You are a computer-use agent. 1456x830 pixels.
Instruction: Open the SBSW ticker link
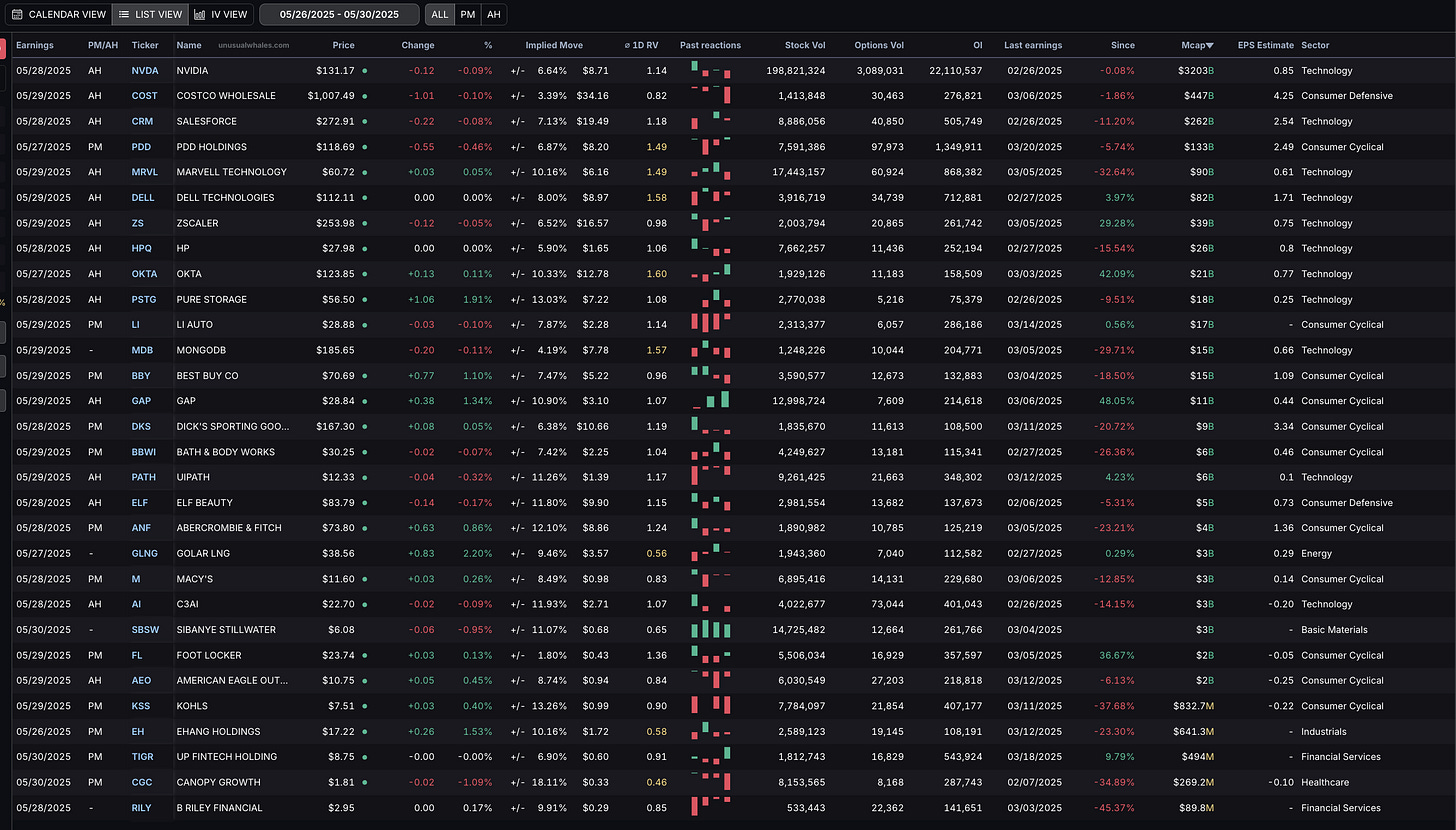pos(145,630)
